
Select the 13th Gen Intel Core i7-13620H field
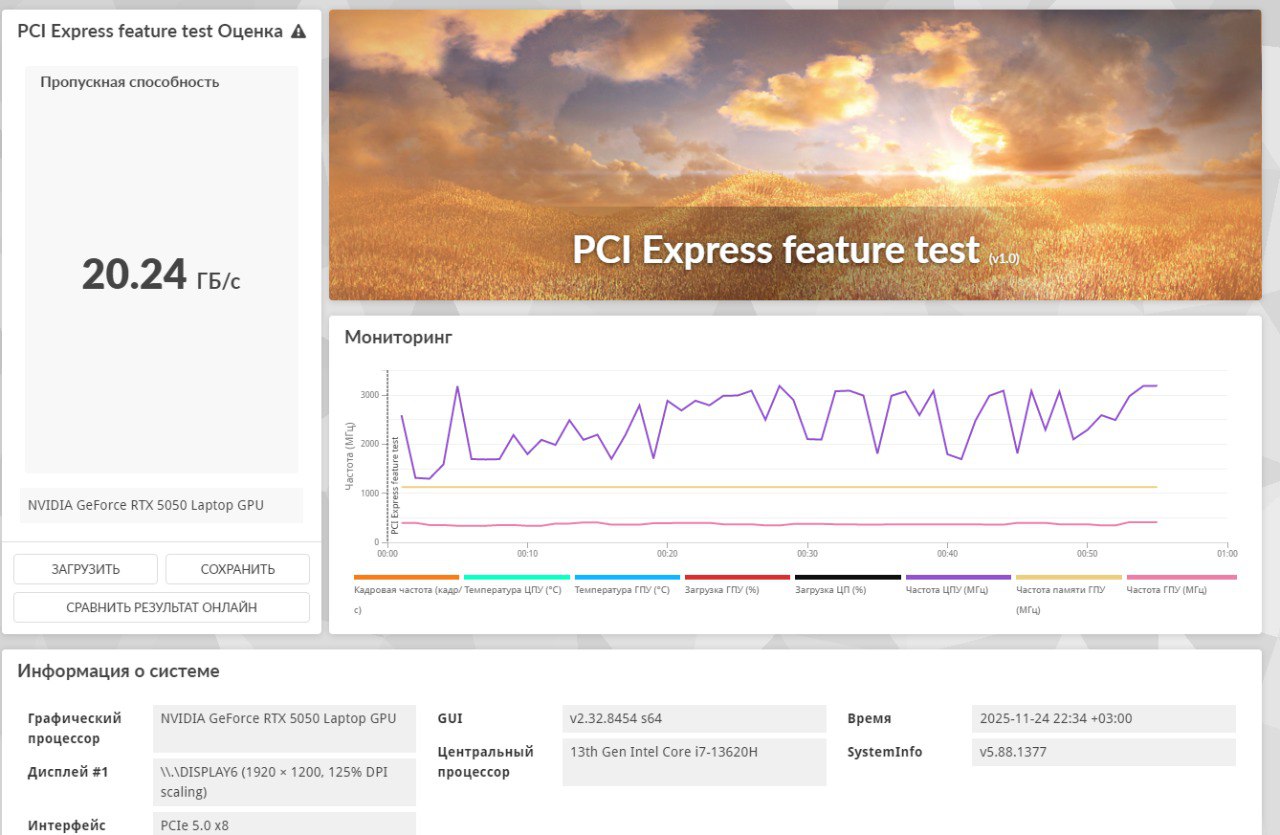click(694, 762)
